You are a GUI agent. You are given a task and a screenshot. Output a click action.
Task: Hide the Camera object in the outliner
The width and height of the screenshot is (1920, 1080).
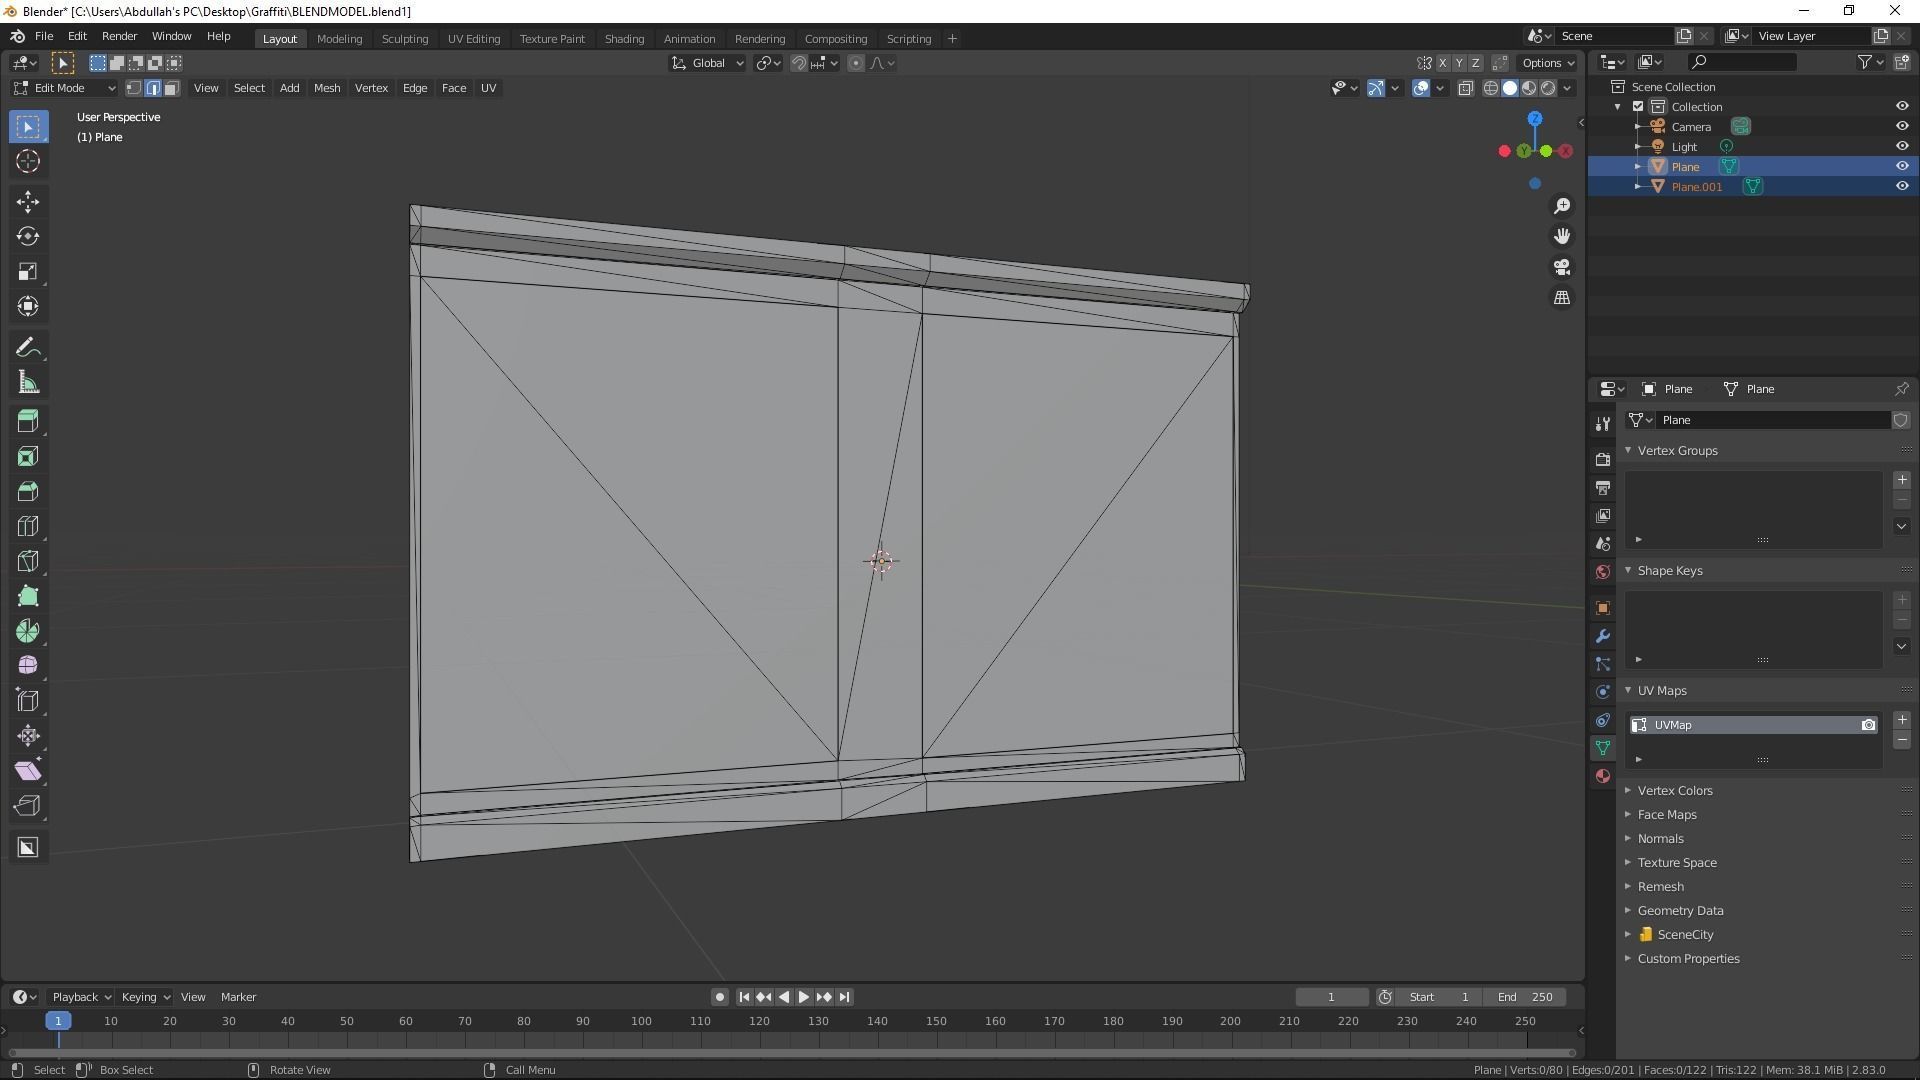tap(1902, 127)
